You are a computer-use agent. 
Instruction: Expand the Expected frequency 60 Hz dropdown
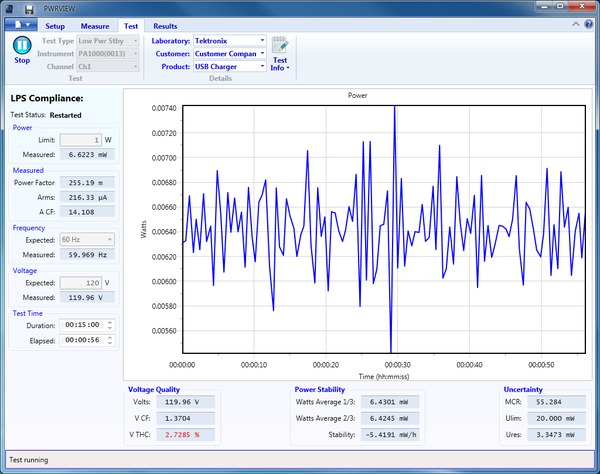(110, 240)
